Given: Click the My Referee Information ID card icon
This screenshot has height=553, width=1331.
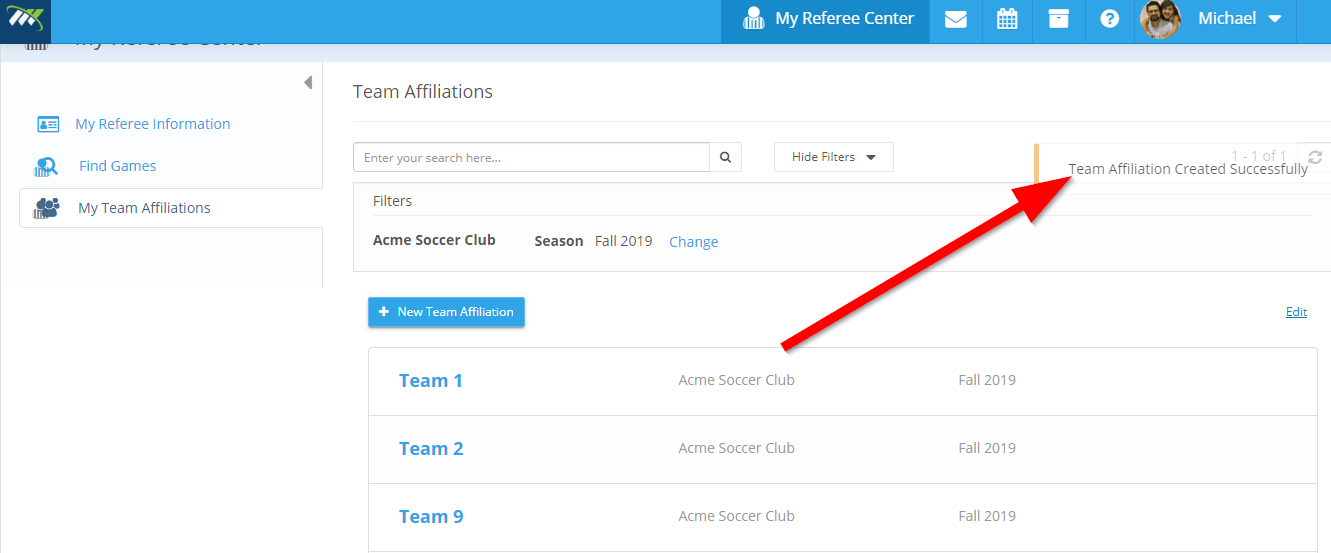Looking at the screenshot, I should [48, 124].
